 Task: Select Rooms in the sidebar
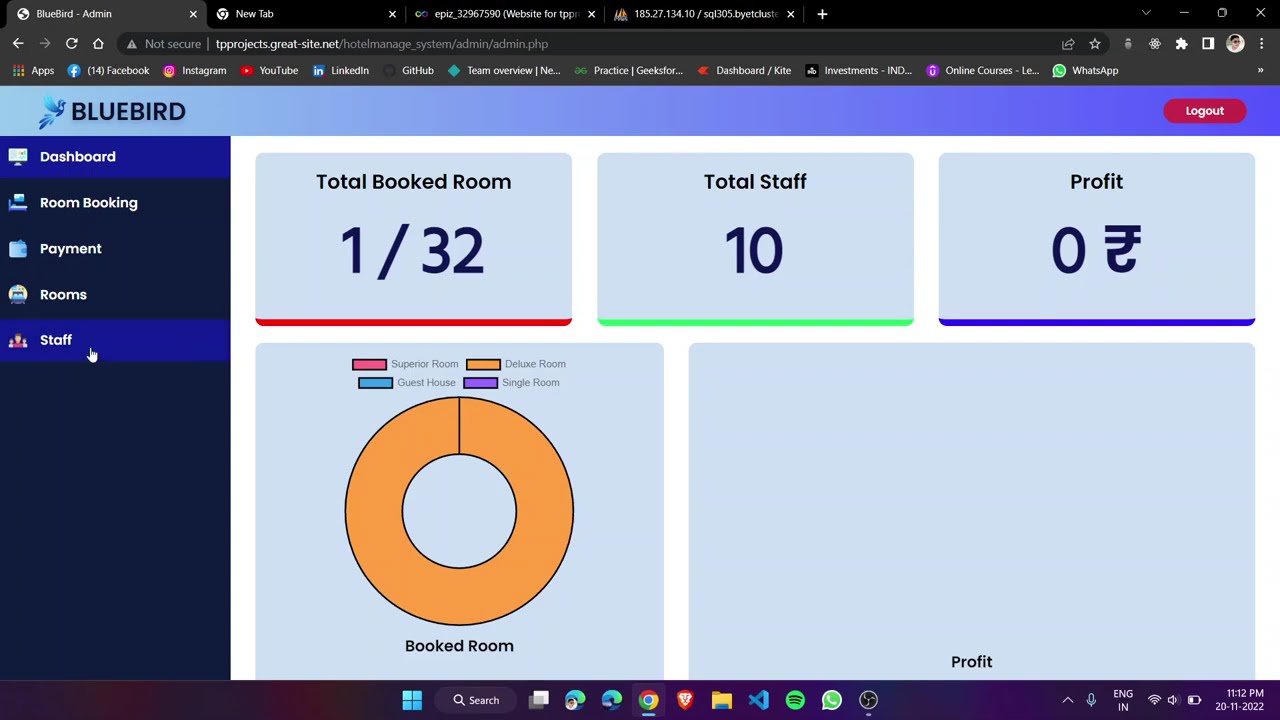coord(115,295)
